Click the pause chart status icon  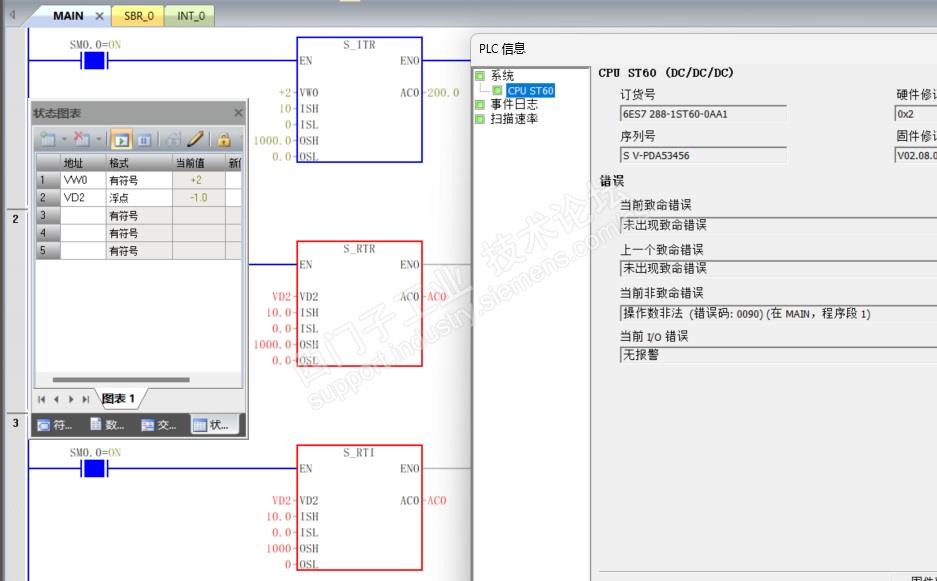point(144,140)
